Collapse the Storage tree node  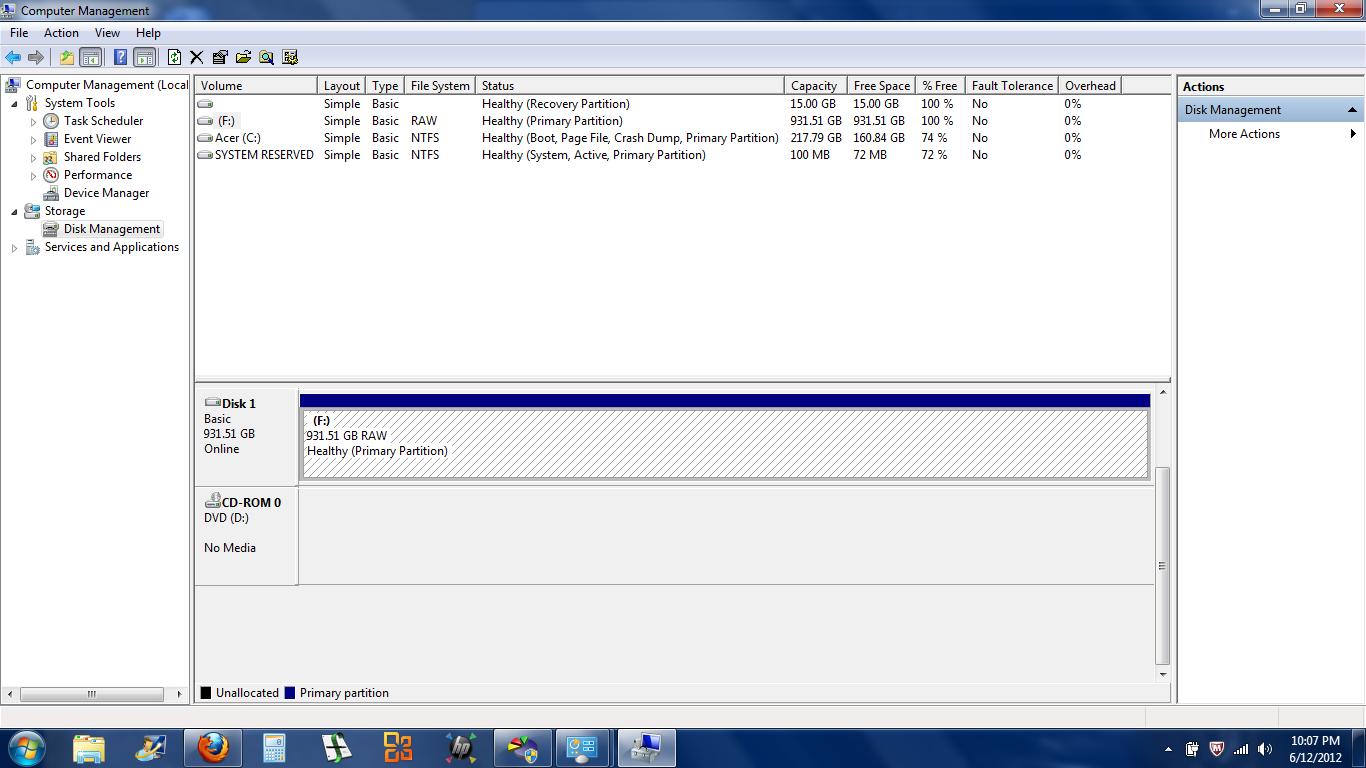coord(14,211)
